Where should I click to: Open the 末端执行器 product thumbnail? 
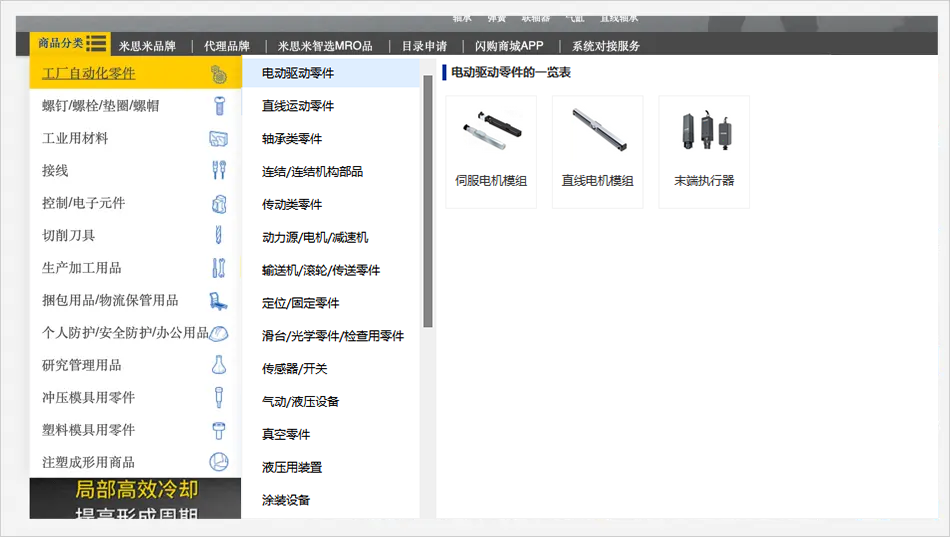(704, 152)
